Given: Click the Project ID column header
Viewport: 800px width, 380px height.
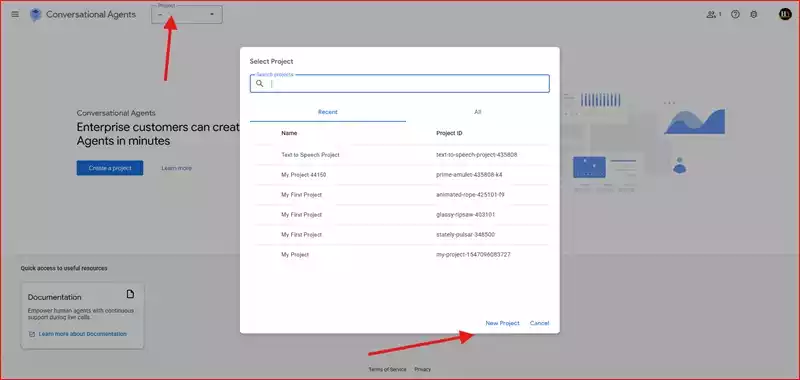Looking at the screenshot, I should [449, 133].
